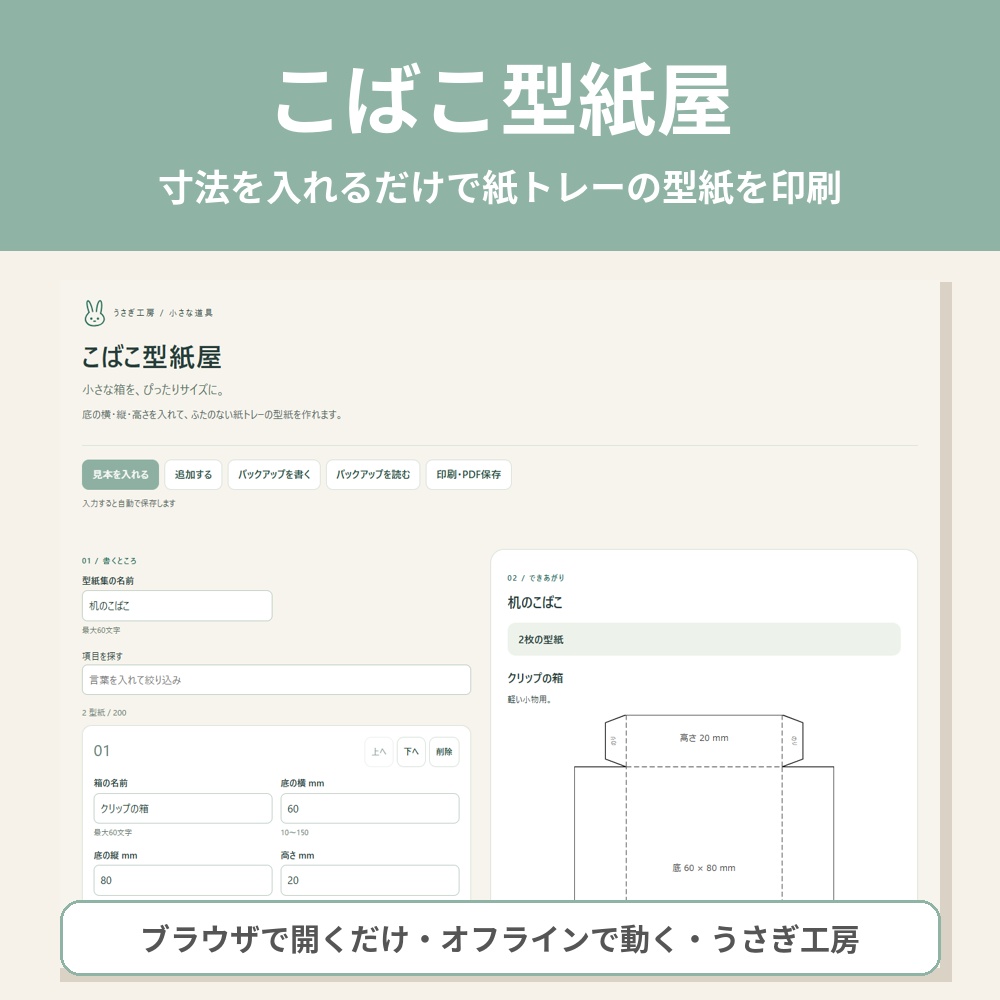Focus the 型紙集の名前 input field

click(x=177, y=606)
